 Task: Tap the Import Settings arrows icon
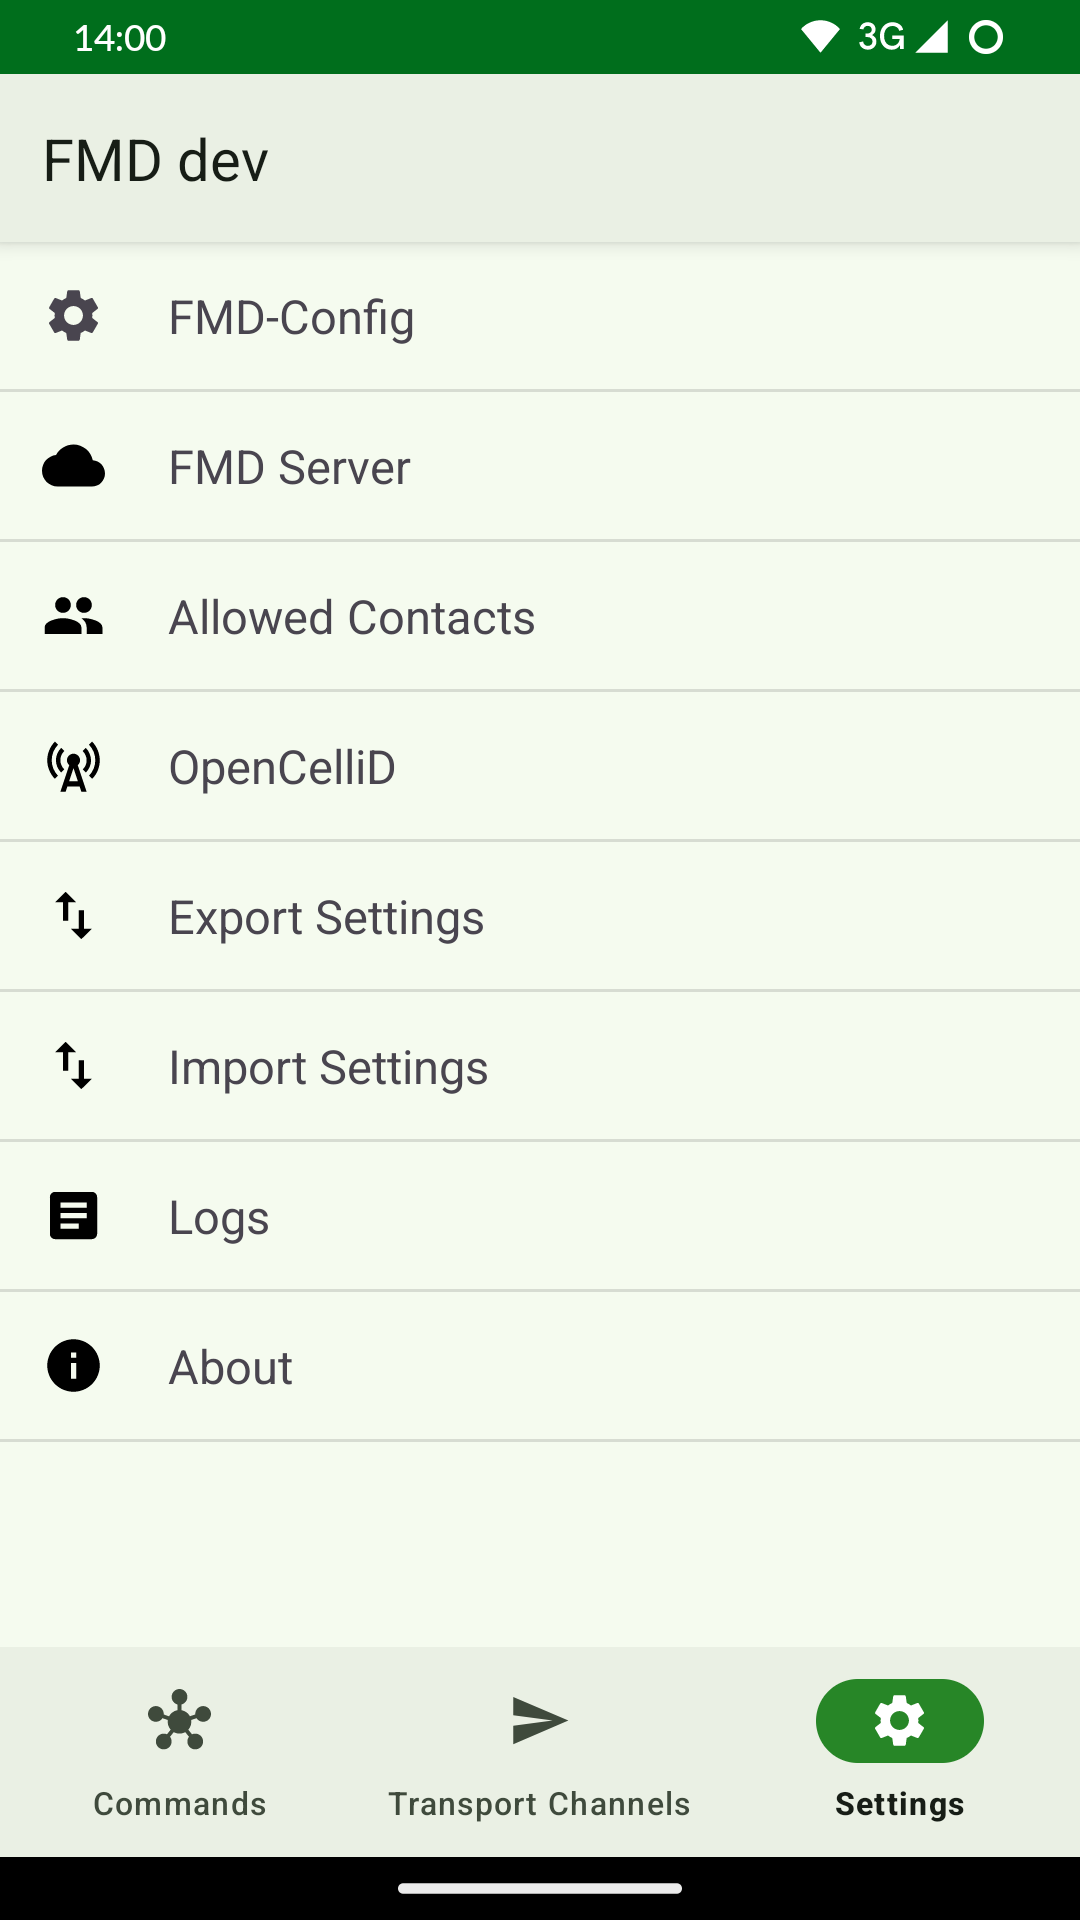[74, 1066]
